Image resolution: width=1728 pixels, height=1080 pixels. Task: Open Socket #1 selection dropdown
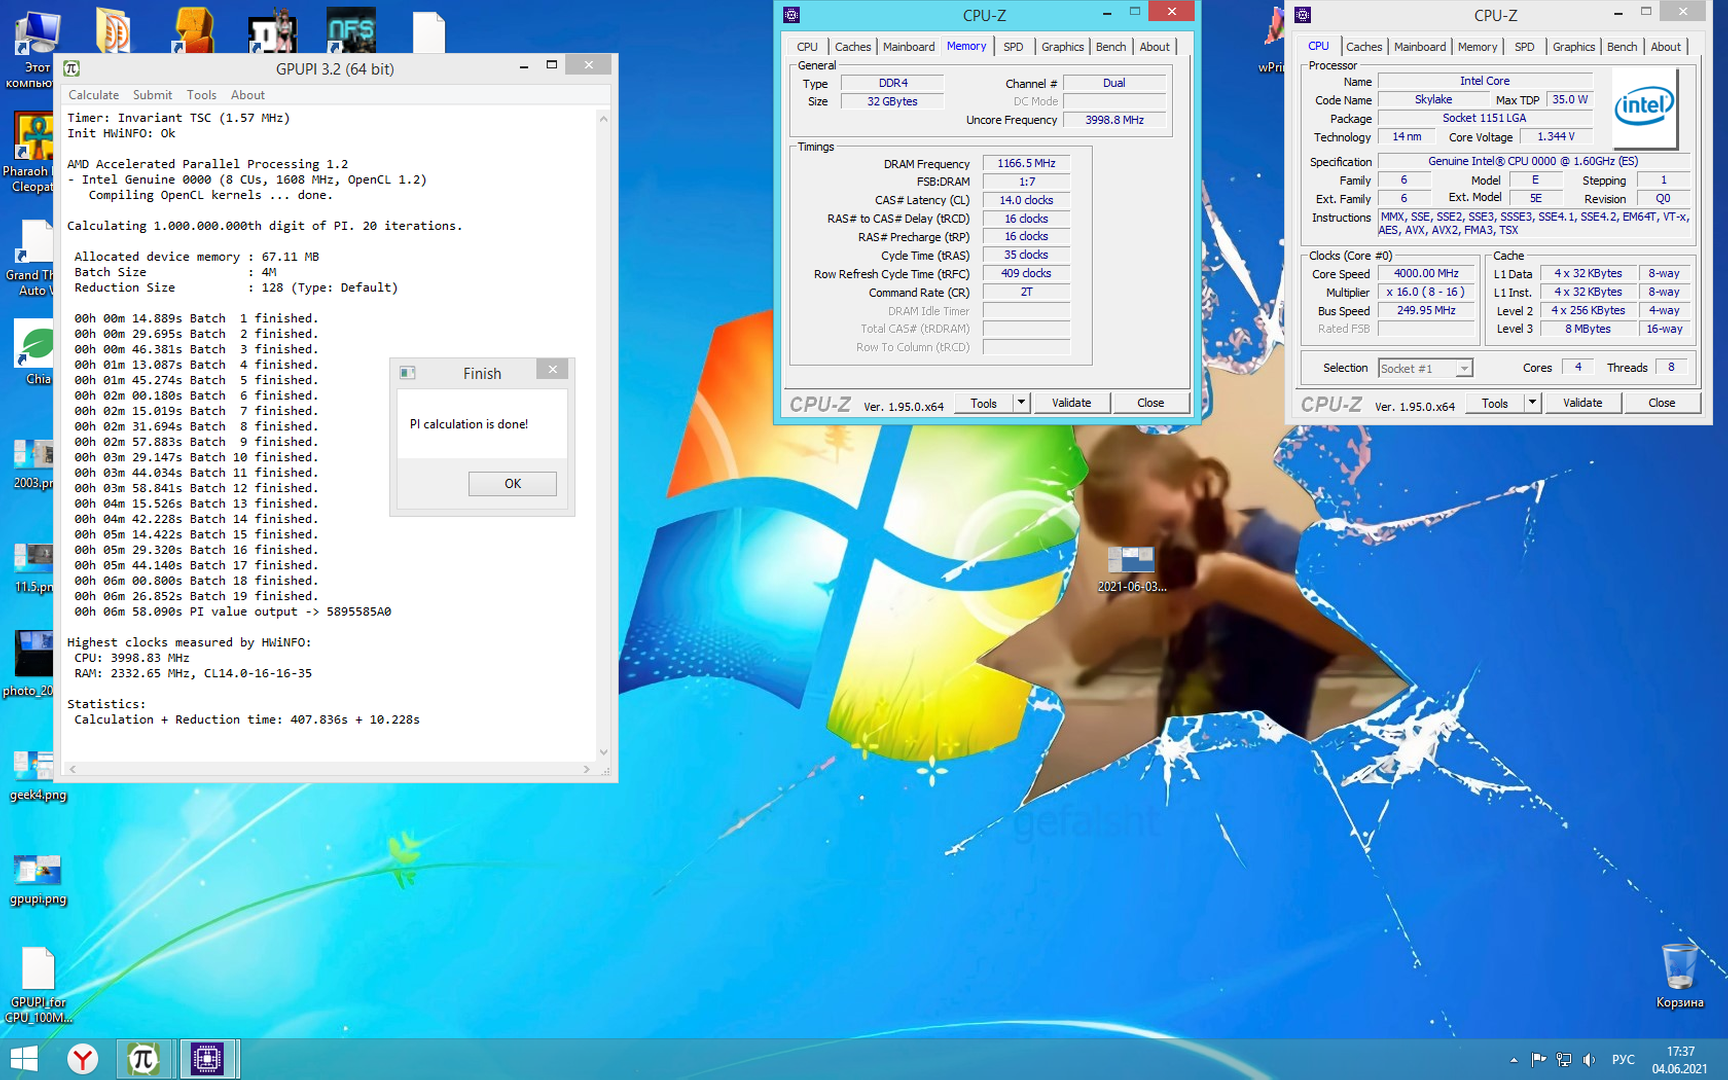click(x=1425, y=368)
